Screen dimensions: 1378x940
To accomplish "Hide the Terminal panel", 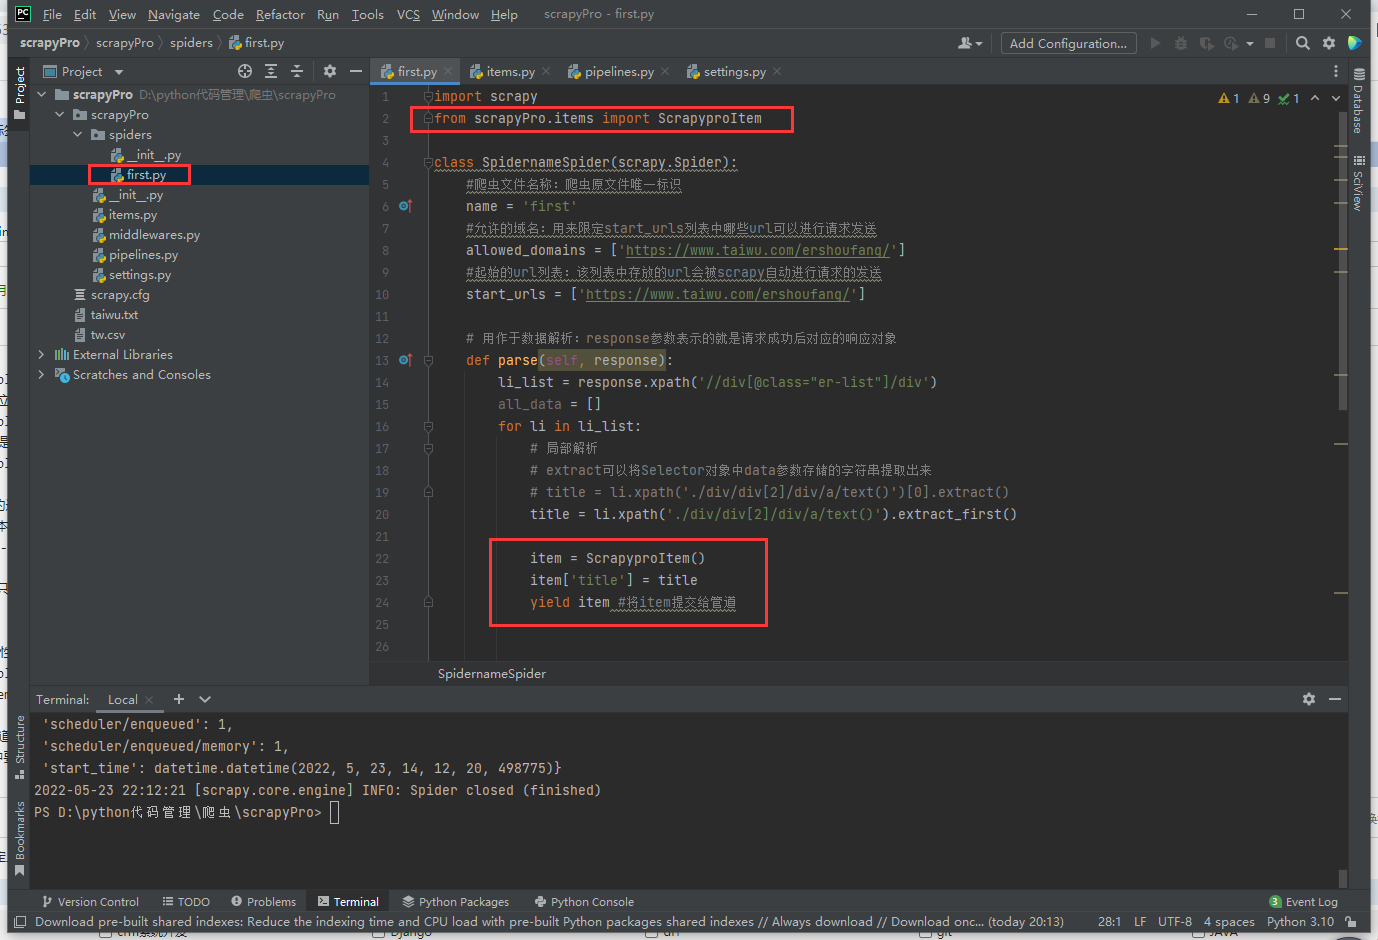I will pos(1335,699).
